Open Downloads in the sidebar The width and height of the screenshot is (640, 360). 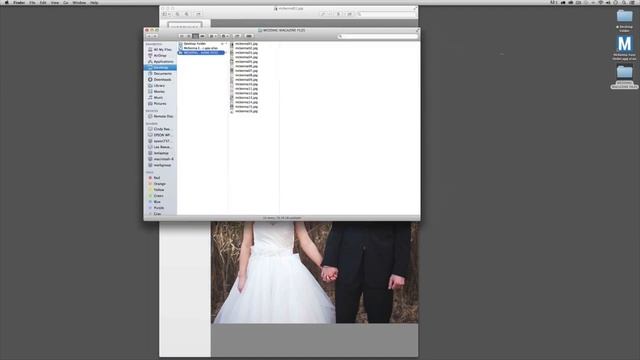(x=160, y=80)
